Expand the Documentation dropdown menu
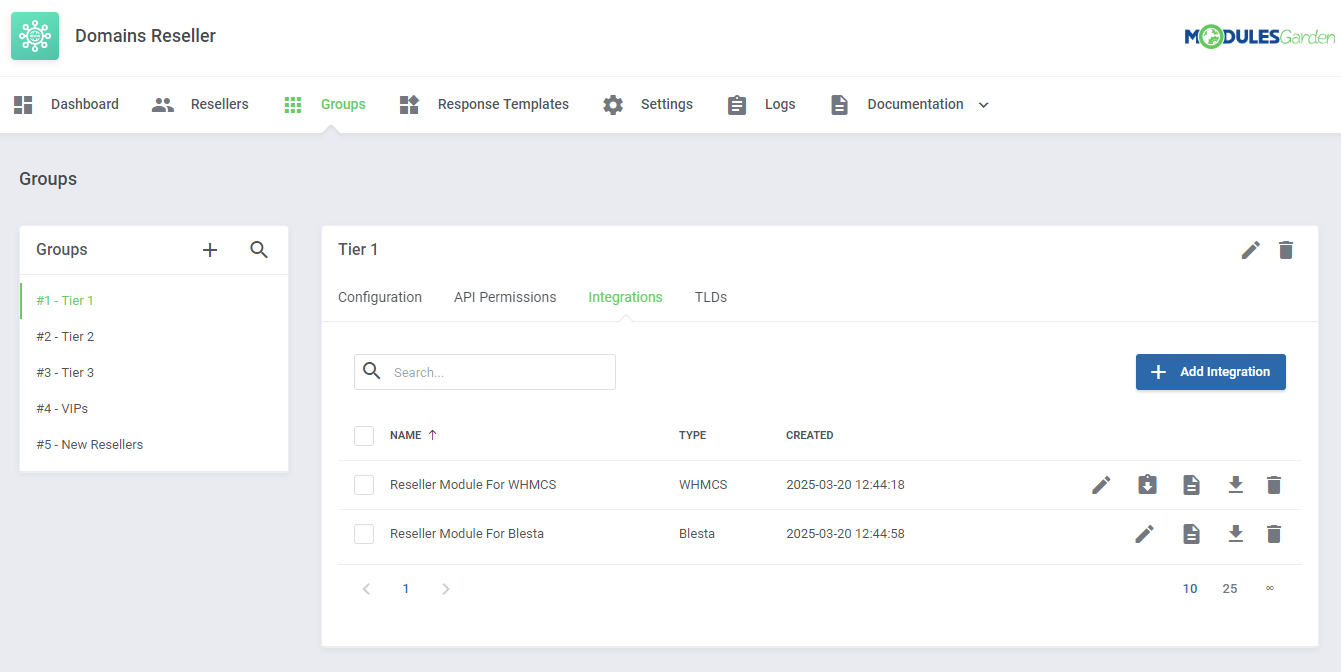 983,104
